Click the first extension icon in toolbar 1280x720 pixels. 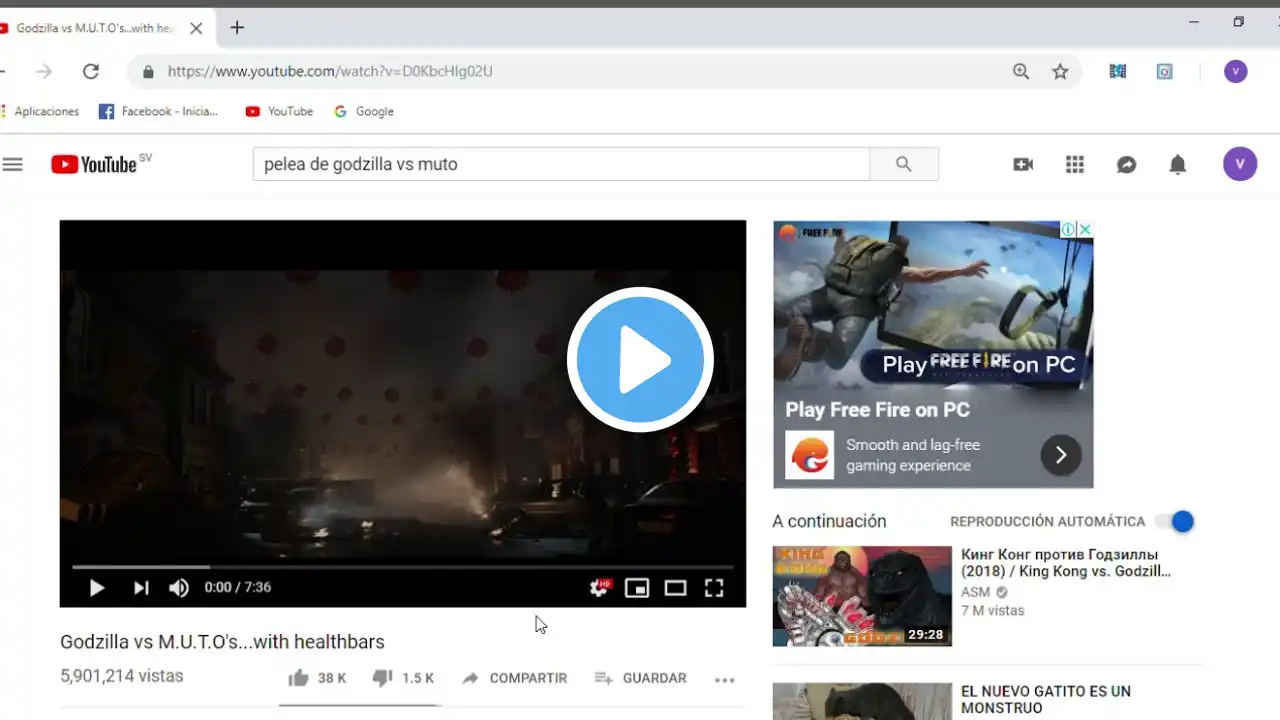[1118, 71]
